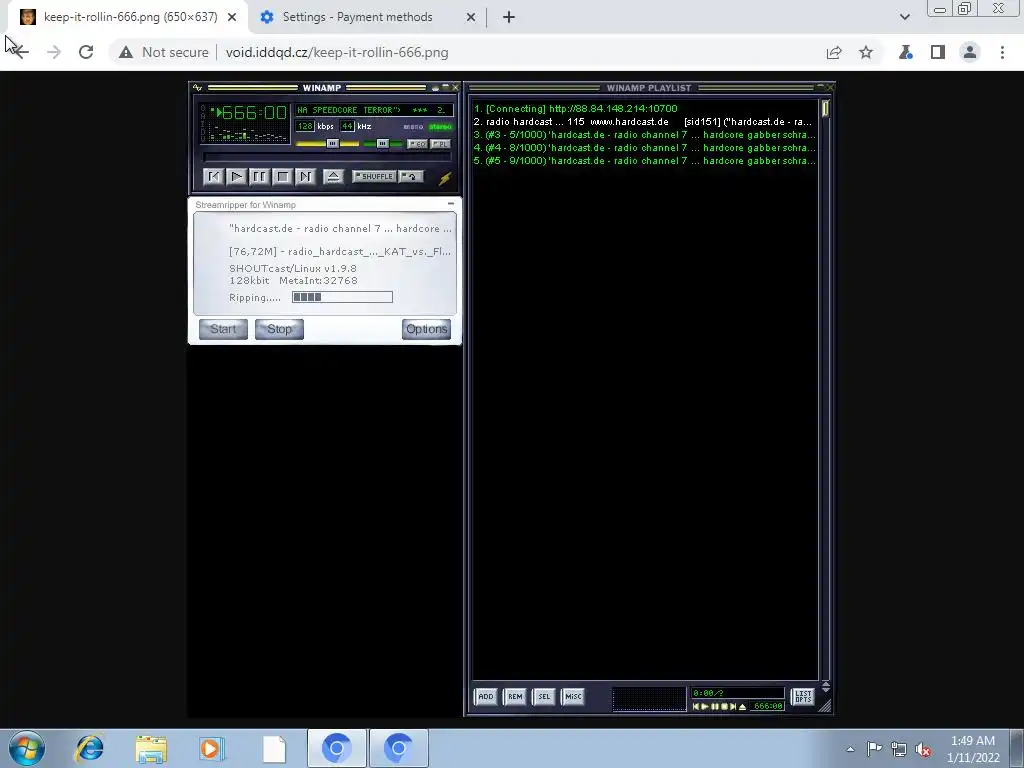
Task: Click the Winamp pause button
Action: point(259,176)
